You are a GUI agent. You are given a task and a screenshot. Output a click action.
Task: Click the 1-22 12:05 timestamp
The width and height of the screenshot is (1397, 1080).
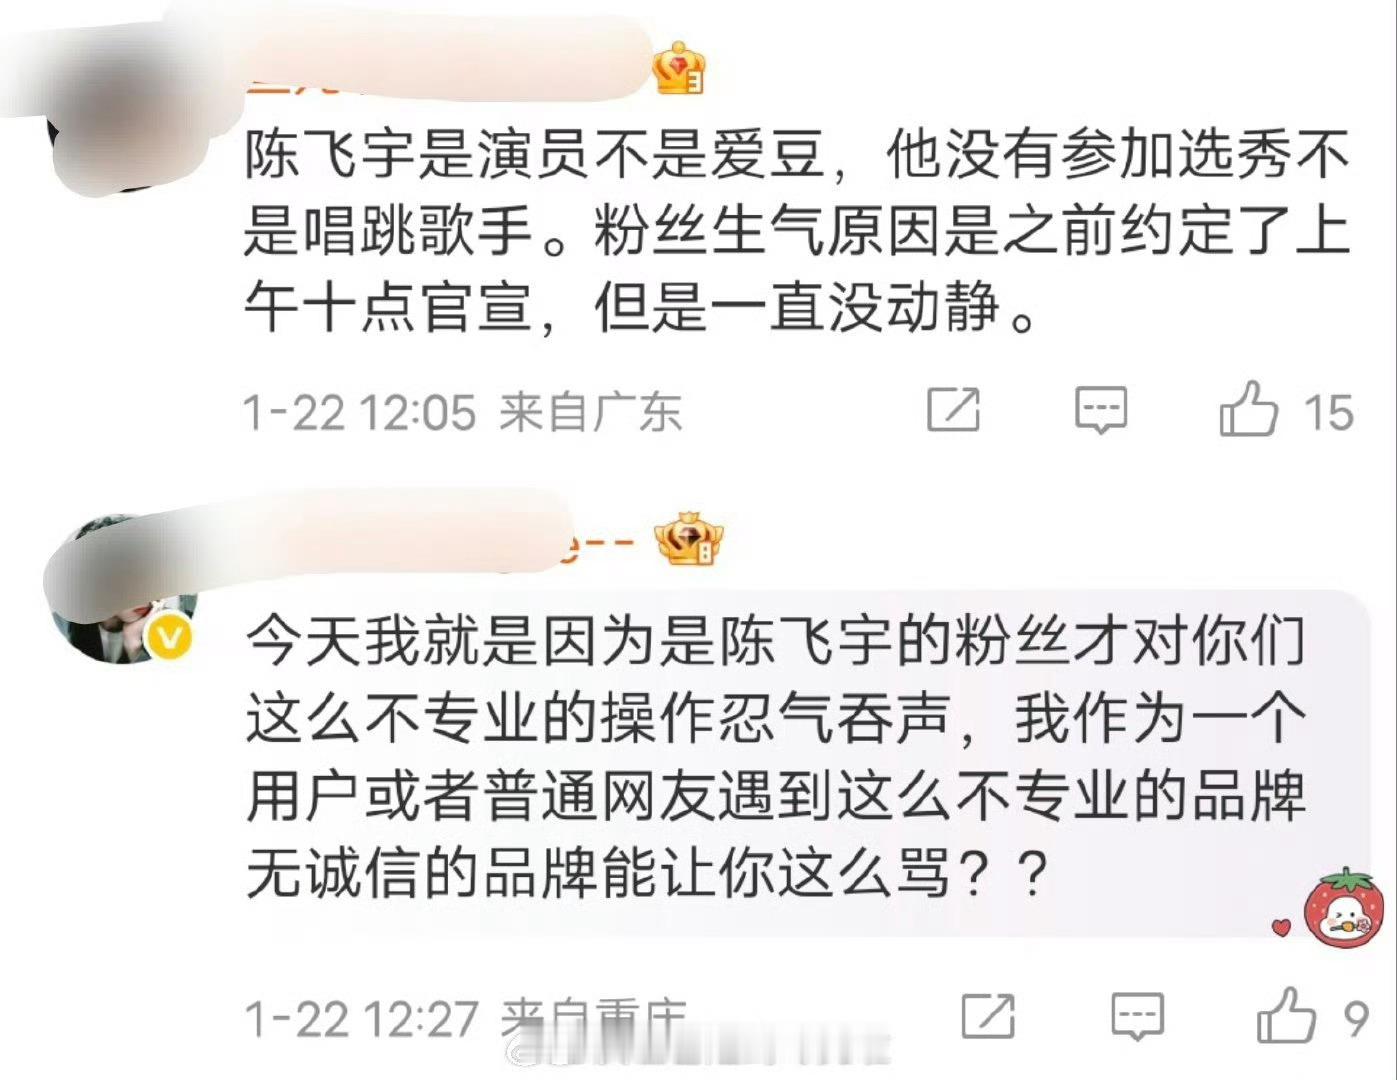pos(360,412)
